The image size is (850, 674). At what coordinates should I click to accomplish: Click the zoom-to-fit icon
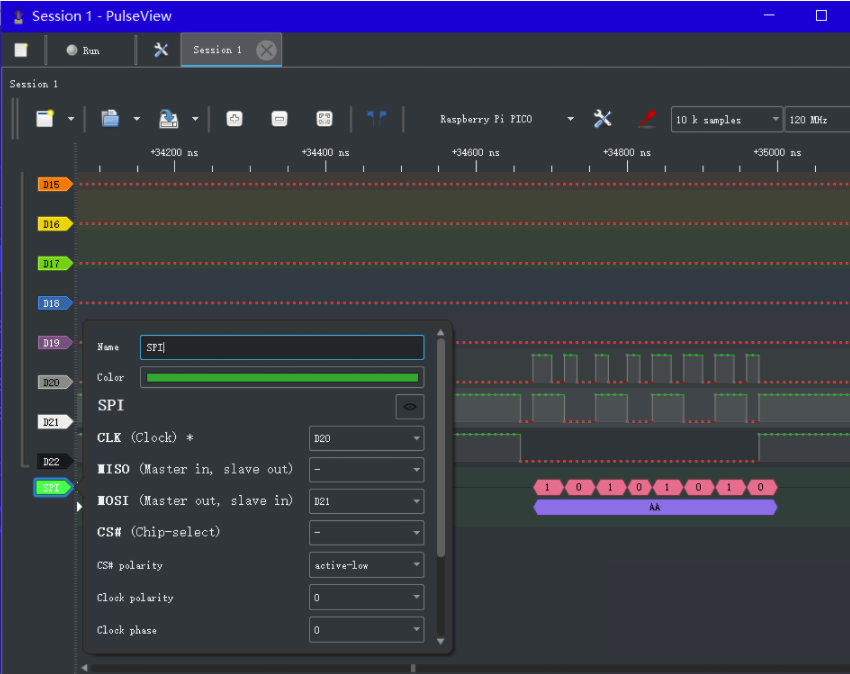(x=324, y=119)
